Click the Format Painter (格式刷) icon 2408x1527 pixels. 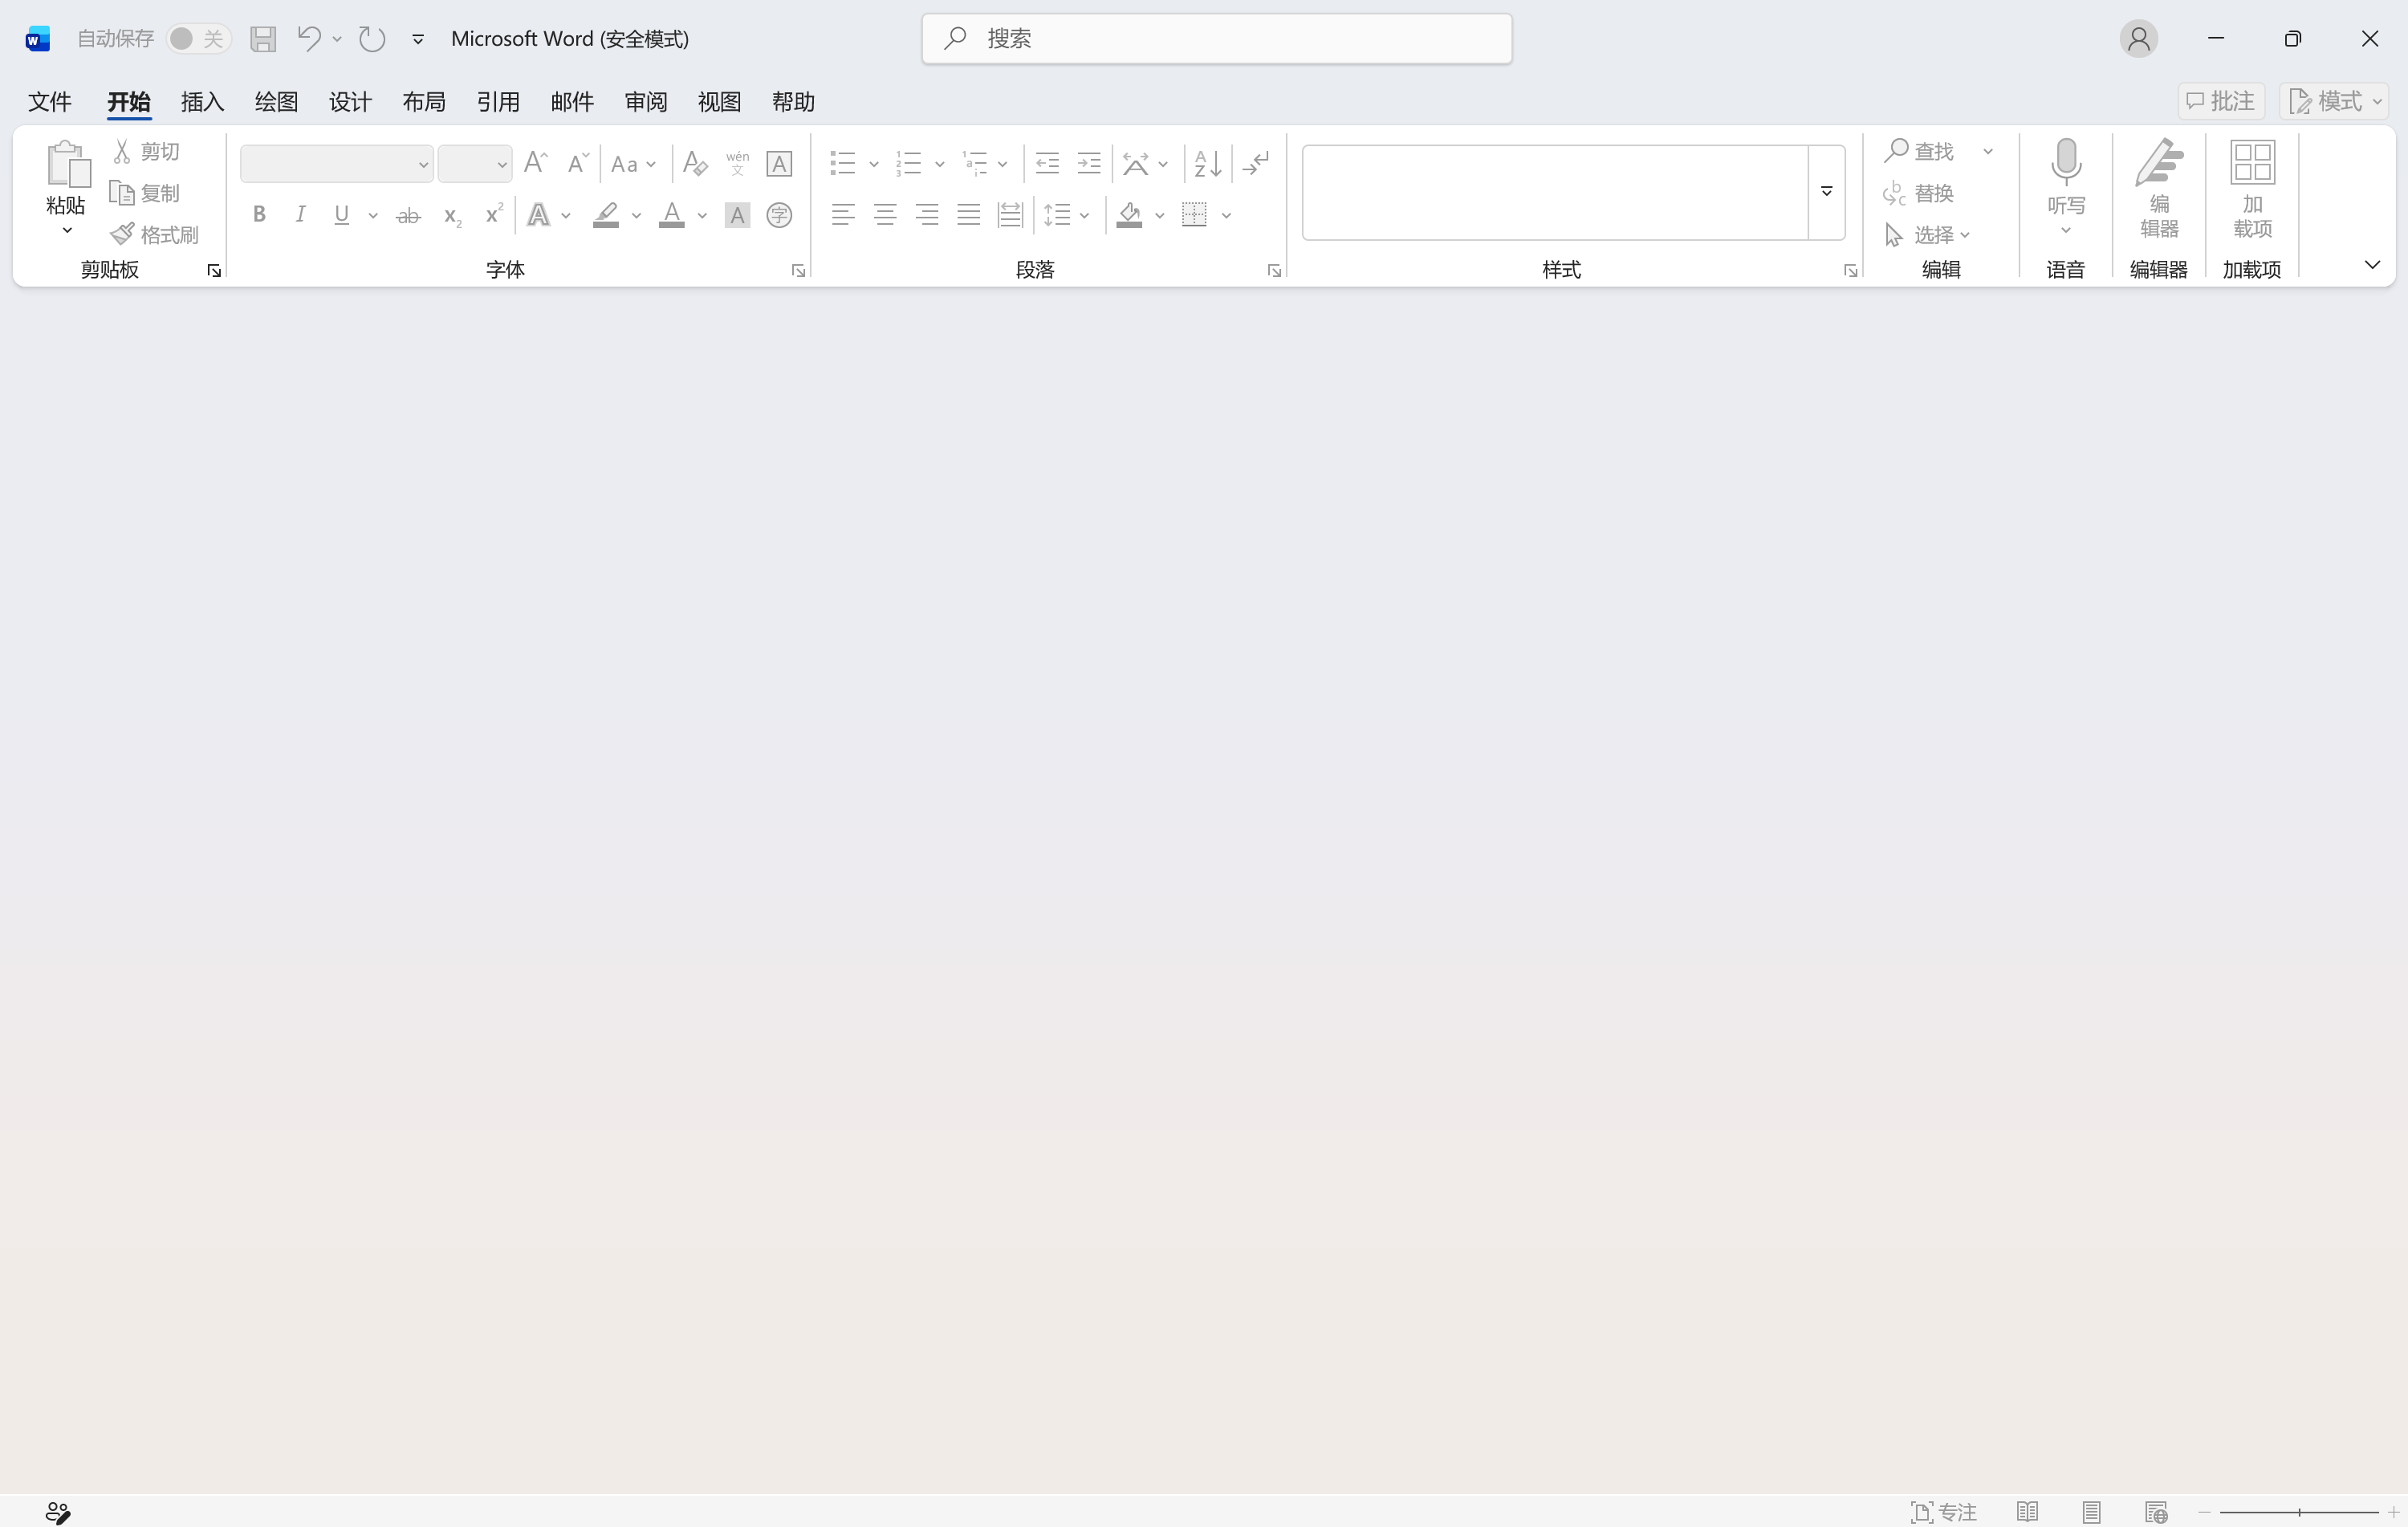(x=122, y=234)
